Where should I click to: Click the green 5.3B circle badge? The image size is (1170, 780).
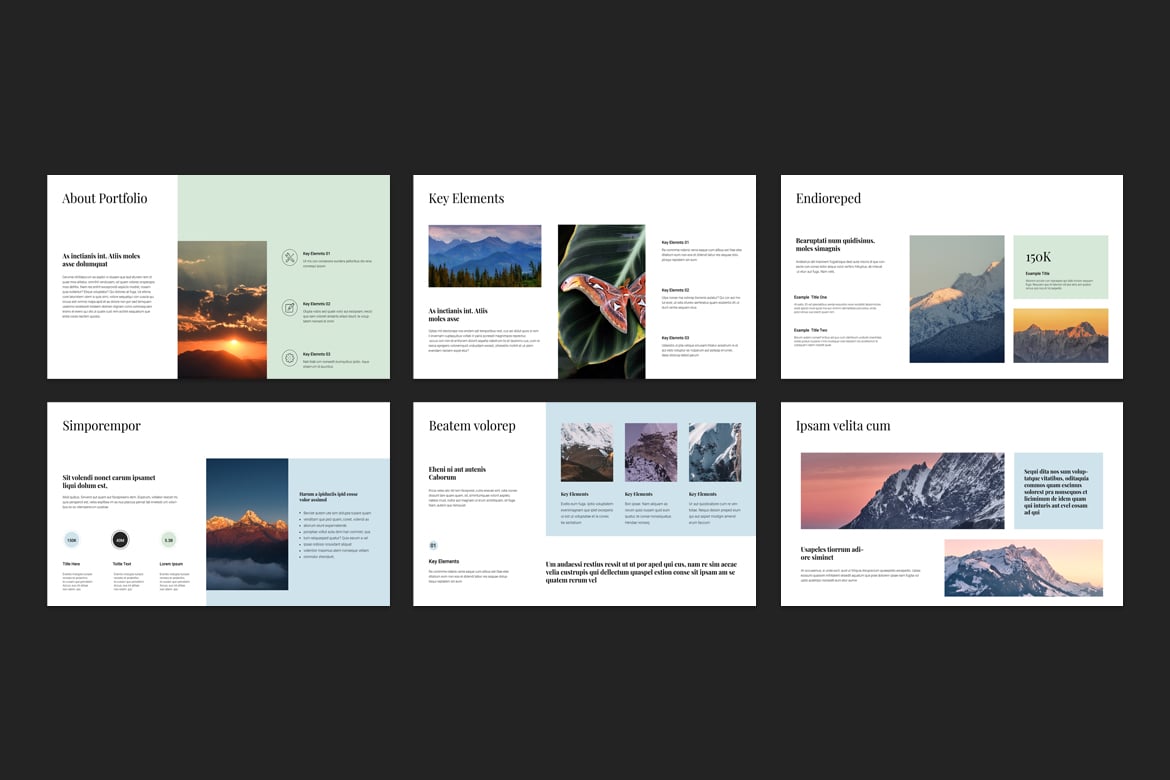(x=169, y=540)
